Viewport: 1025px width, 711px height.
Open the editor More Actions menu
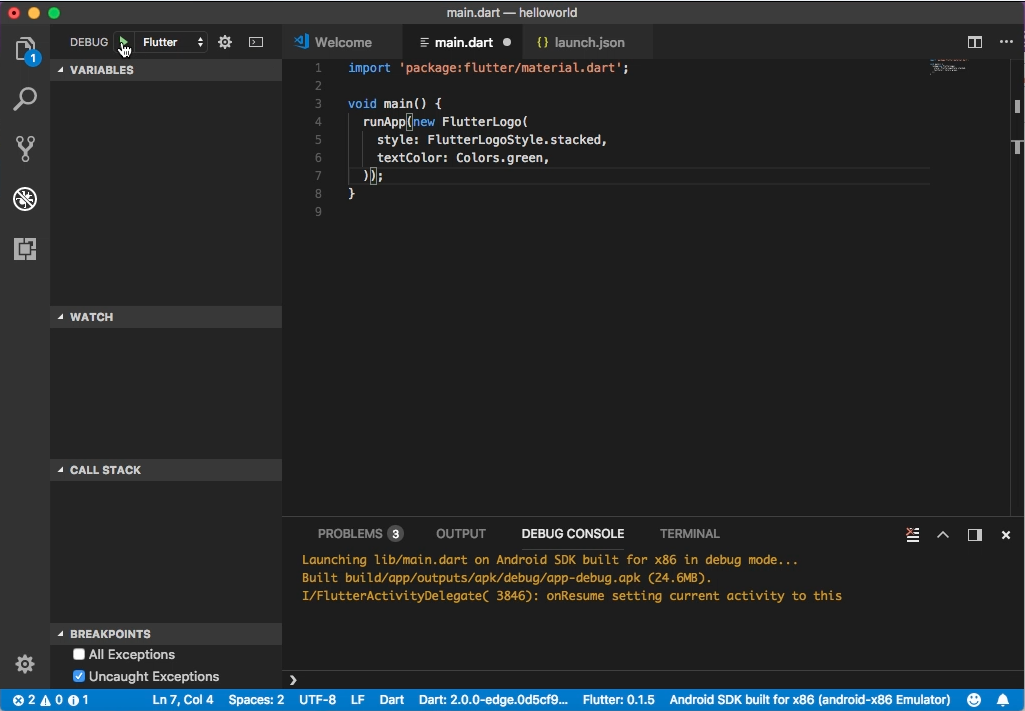tap(1006, 42)
